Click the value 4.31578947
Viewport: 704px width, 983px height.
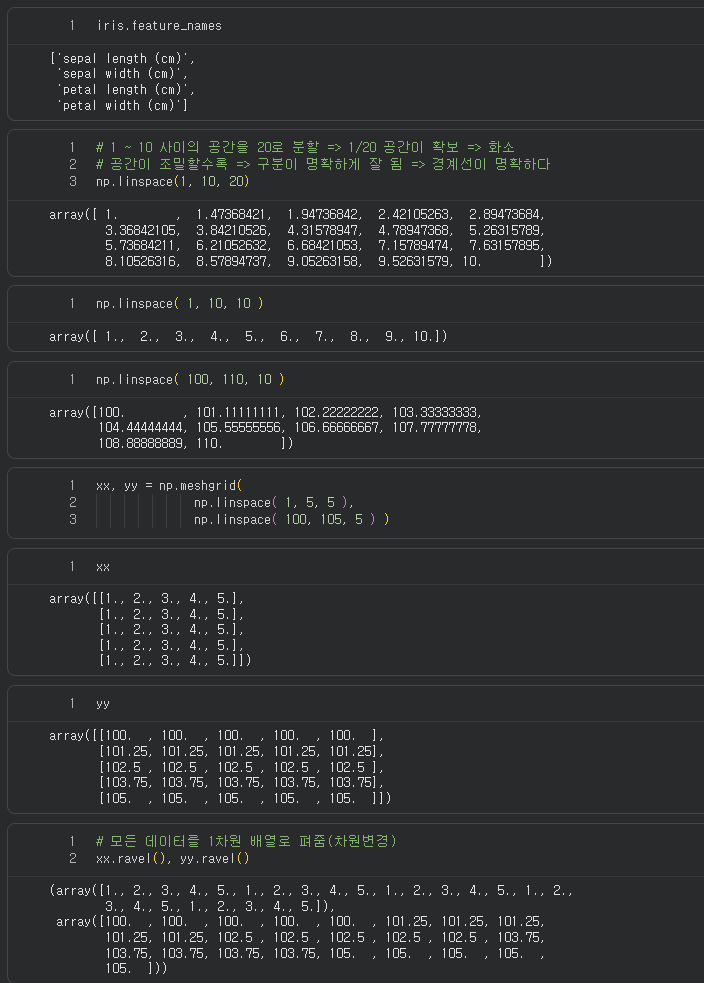(323, 230)
